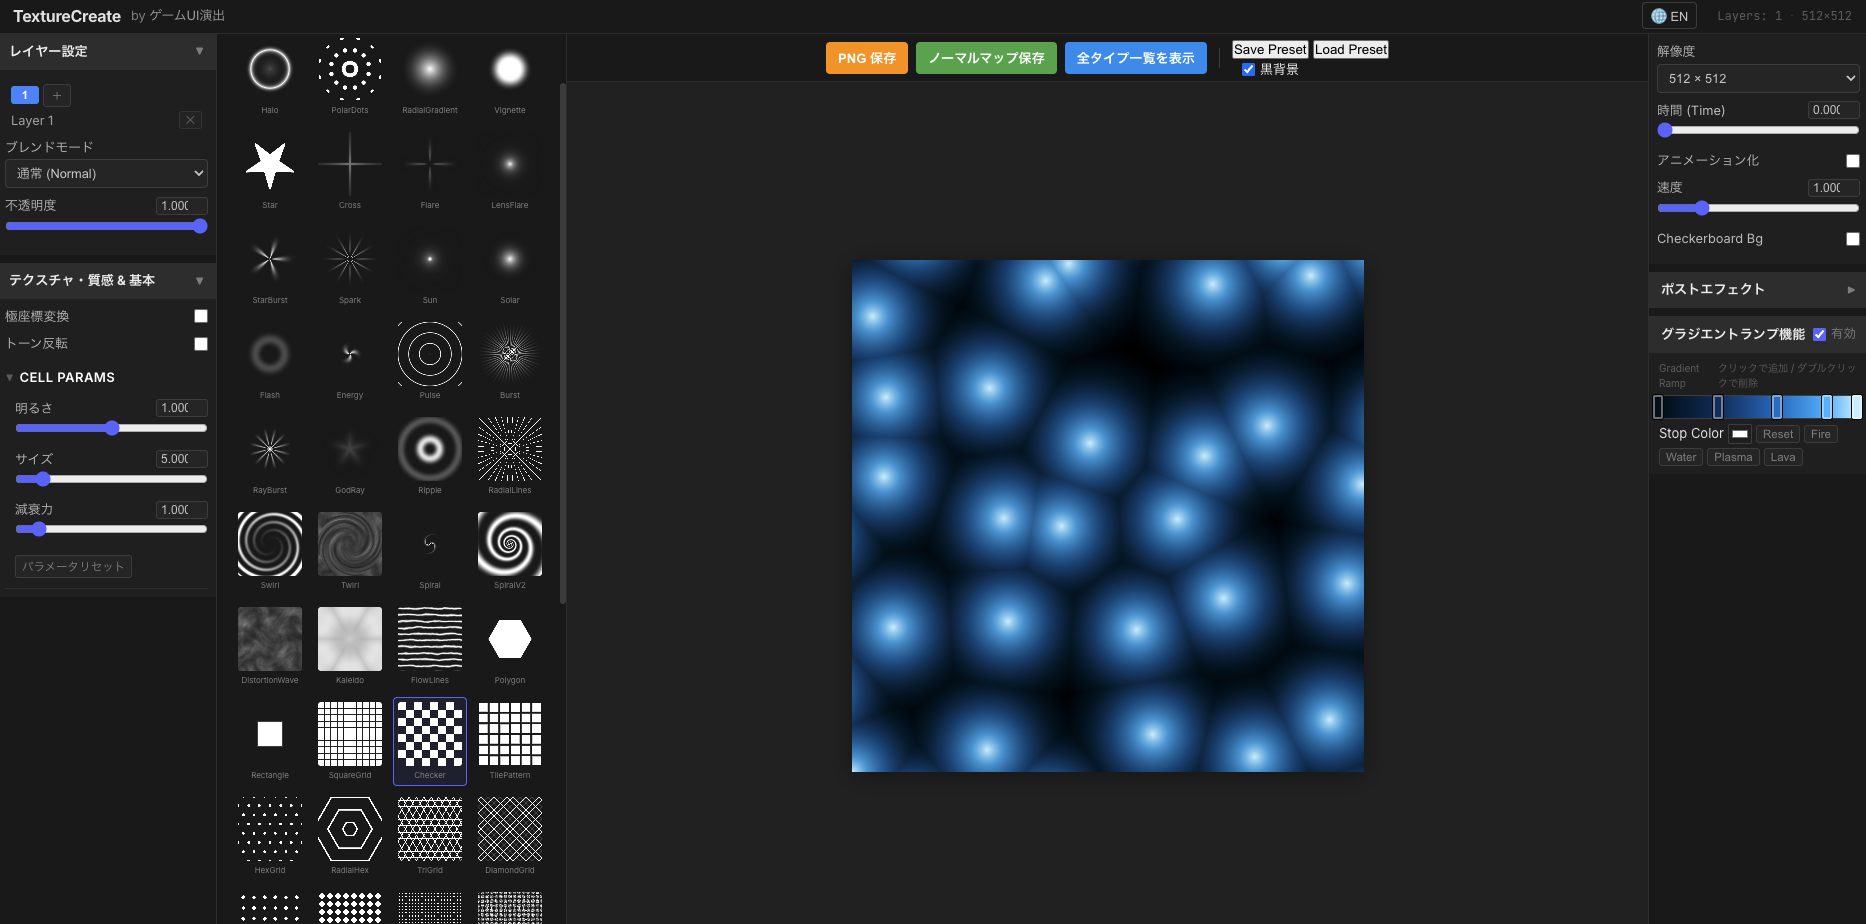Select the SpiralV2 texture thumbnail

click(510, 544)
